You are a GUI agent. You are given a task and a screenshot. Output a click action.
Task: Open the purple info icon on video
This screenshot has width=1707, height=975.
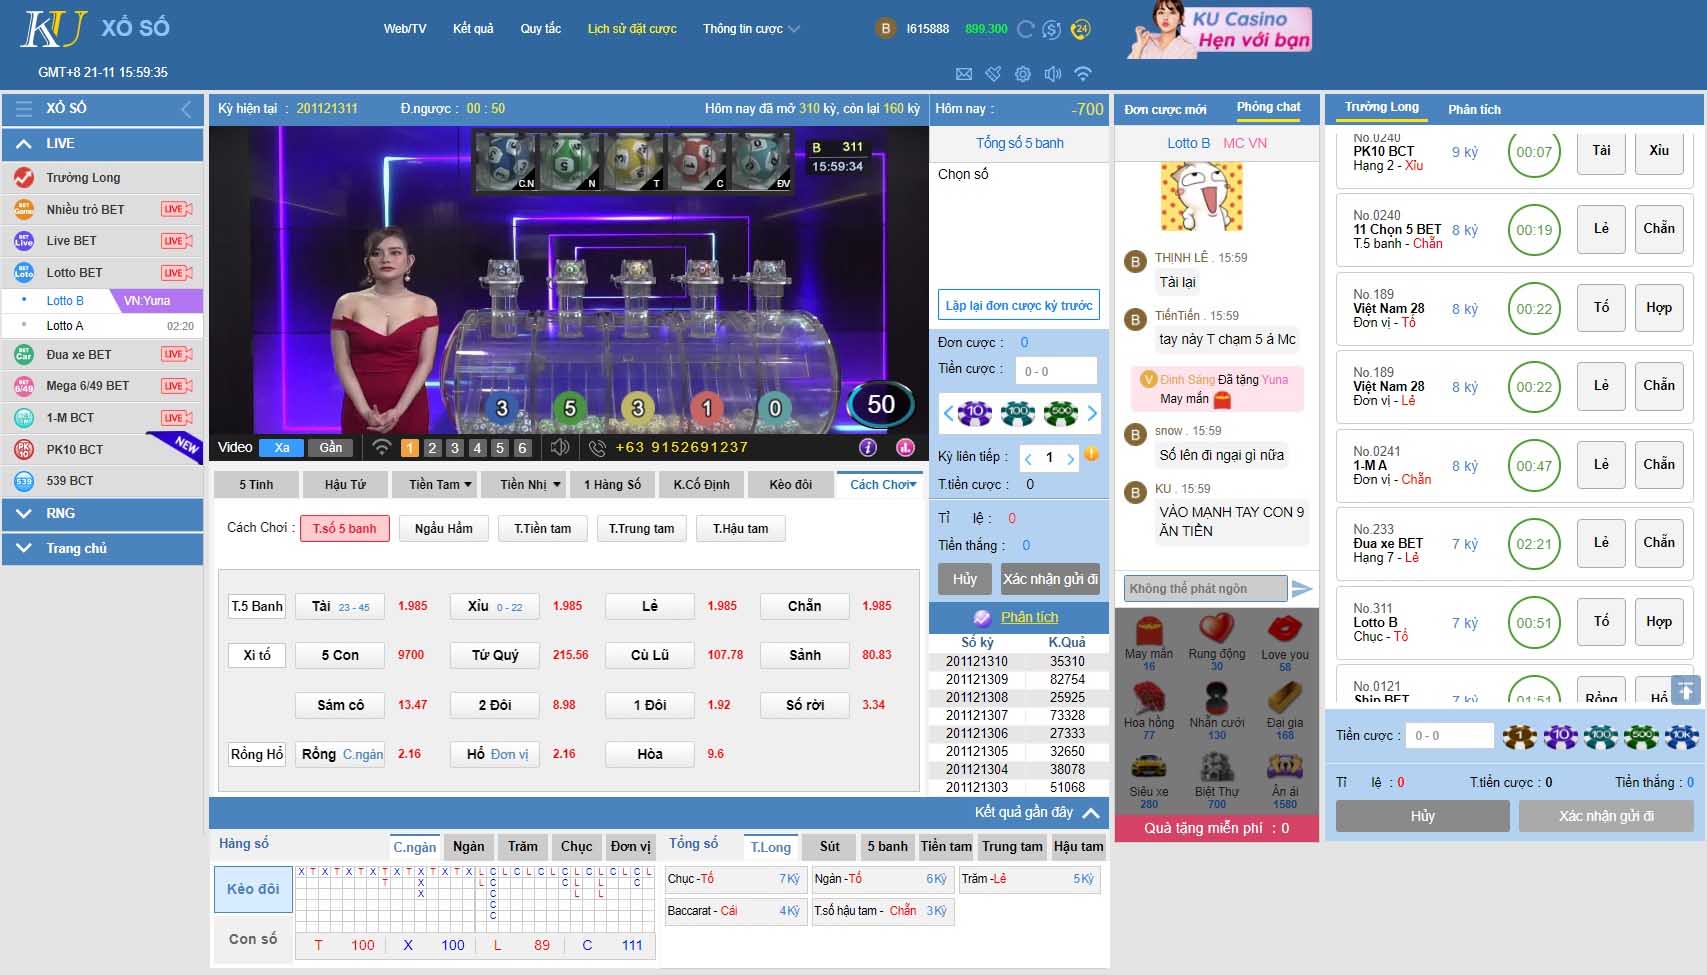pyautogui.click(x=868, y=447)
